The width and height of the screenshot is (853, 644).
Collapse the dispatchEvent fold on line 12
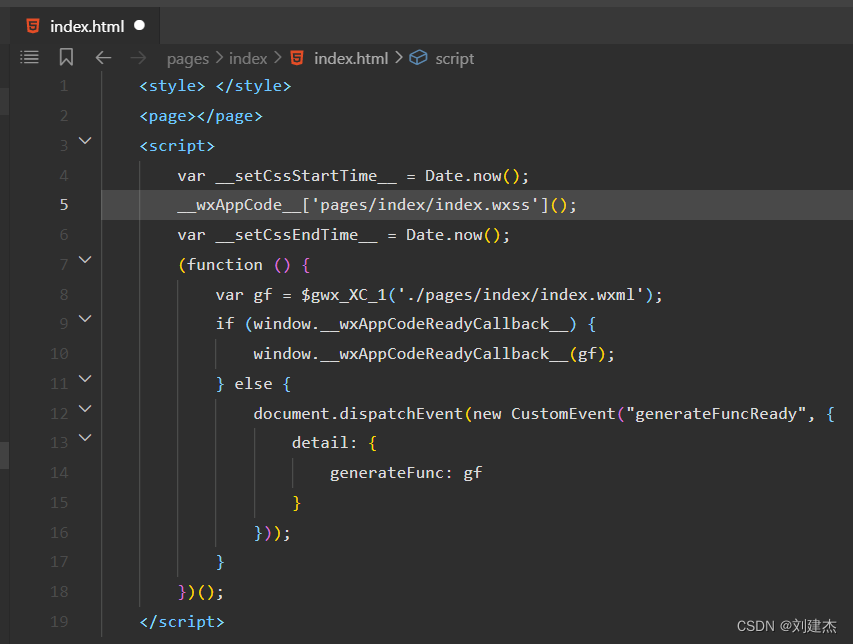85,408
